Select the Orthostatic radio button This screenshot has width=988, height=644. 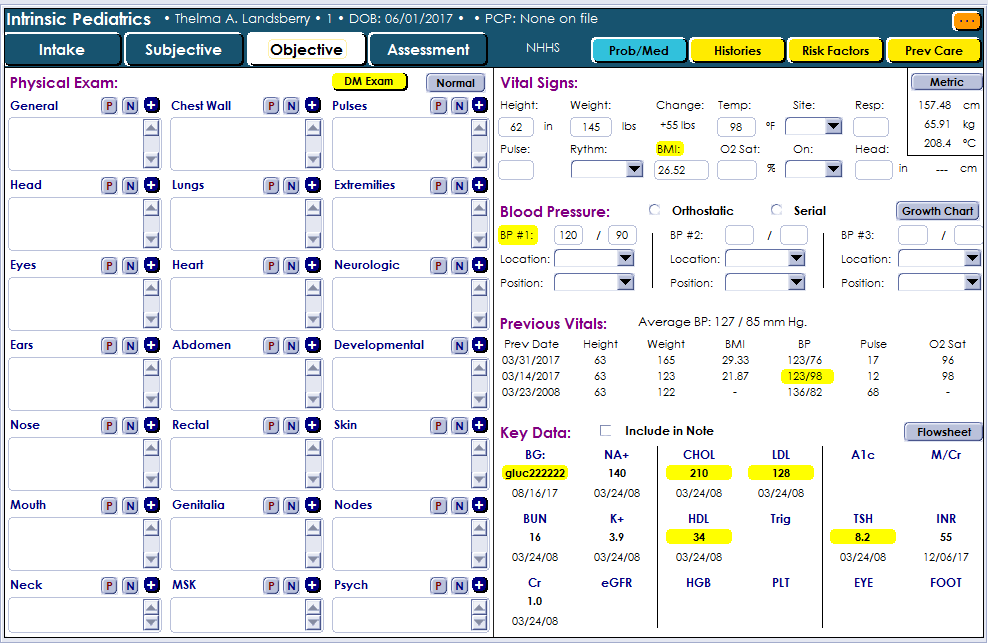[x=656, y=210]
